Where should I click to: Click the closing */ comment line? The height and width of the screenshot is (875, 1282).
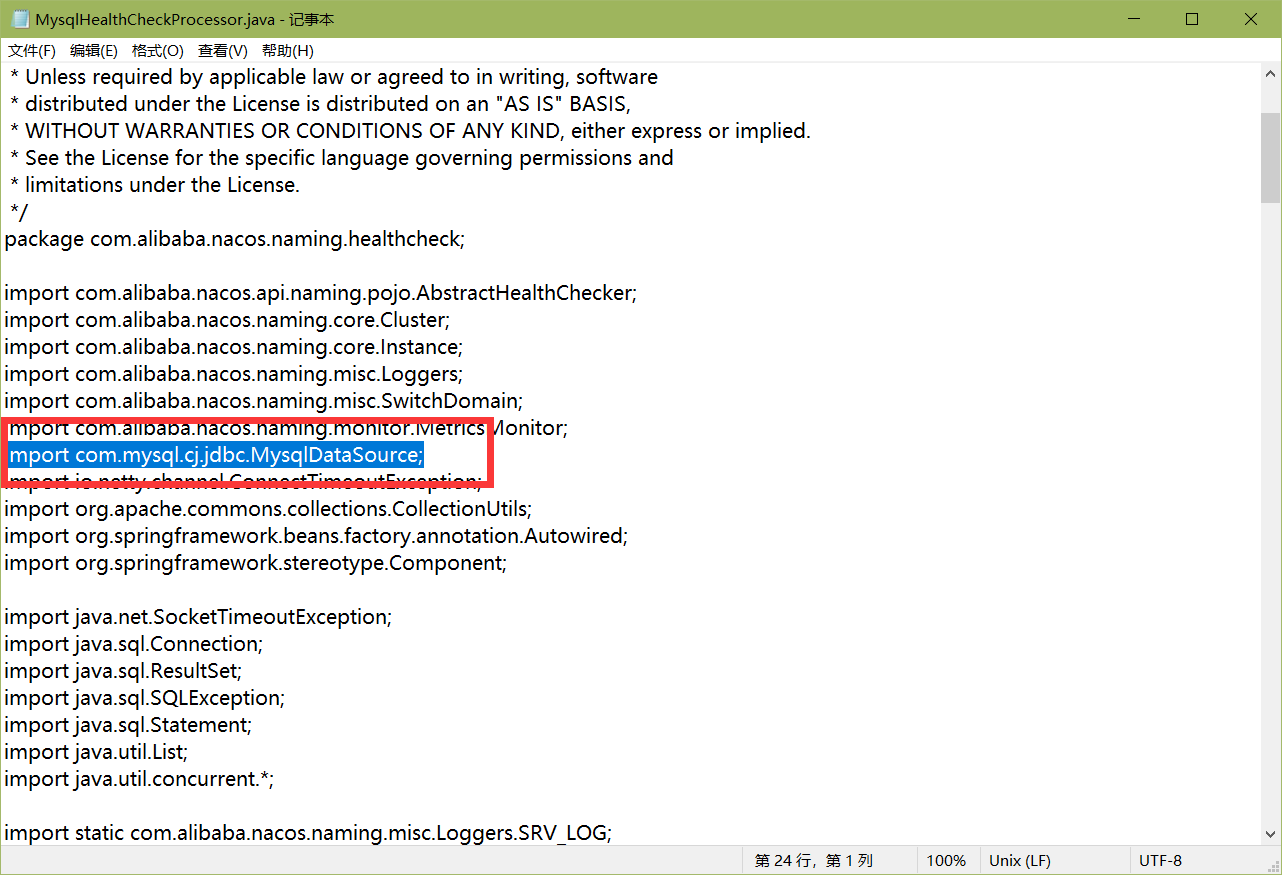tap(19, 212)
